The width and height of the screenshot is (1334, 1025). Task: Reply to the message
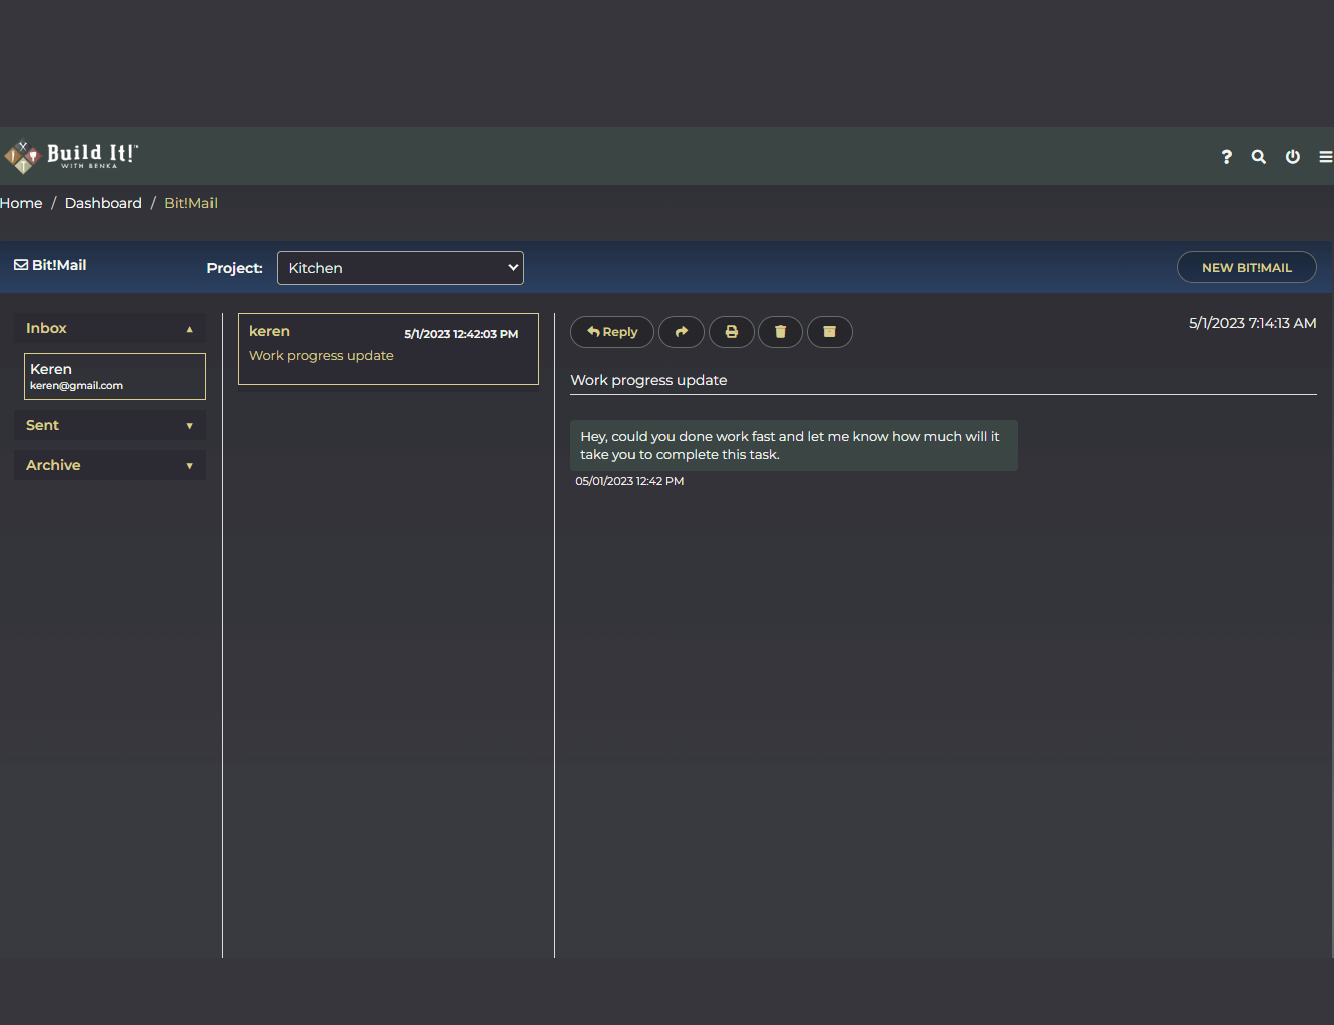tap(612, 332)
